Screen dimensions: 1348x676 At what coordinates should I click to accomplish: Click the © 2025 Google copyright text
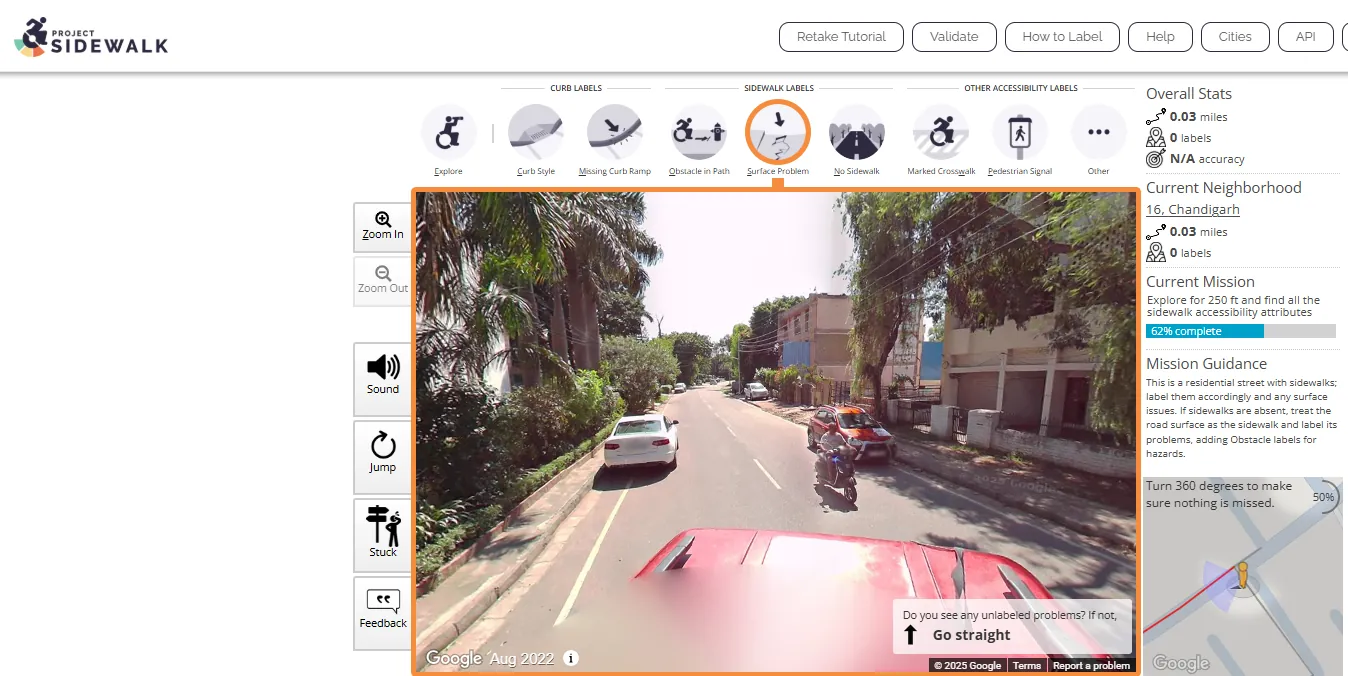pos(967,665)
